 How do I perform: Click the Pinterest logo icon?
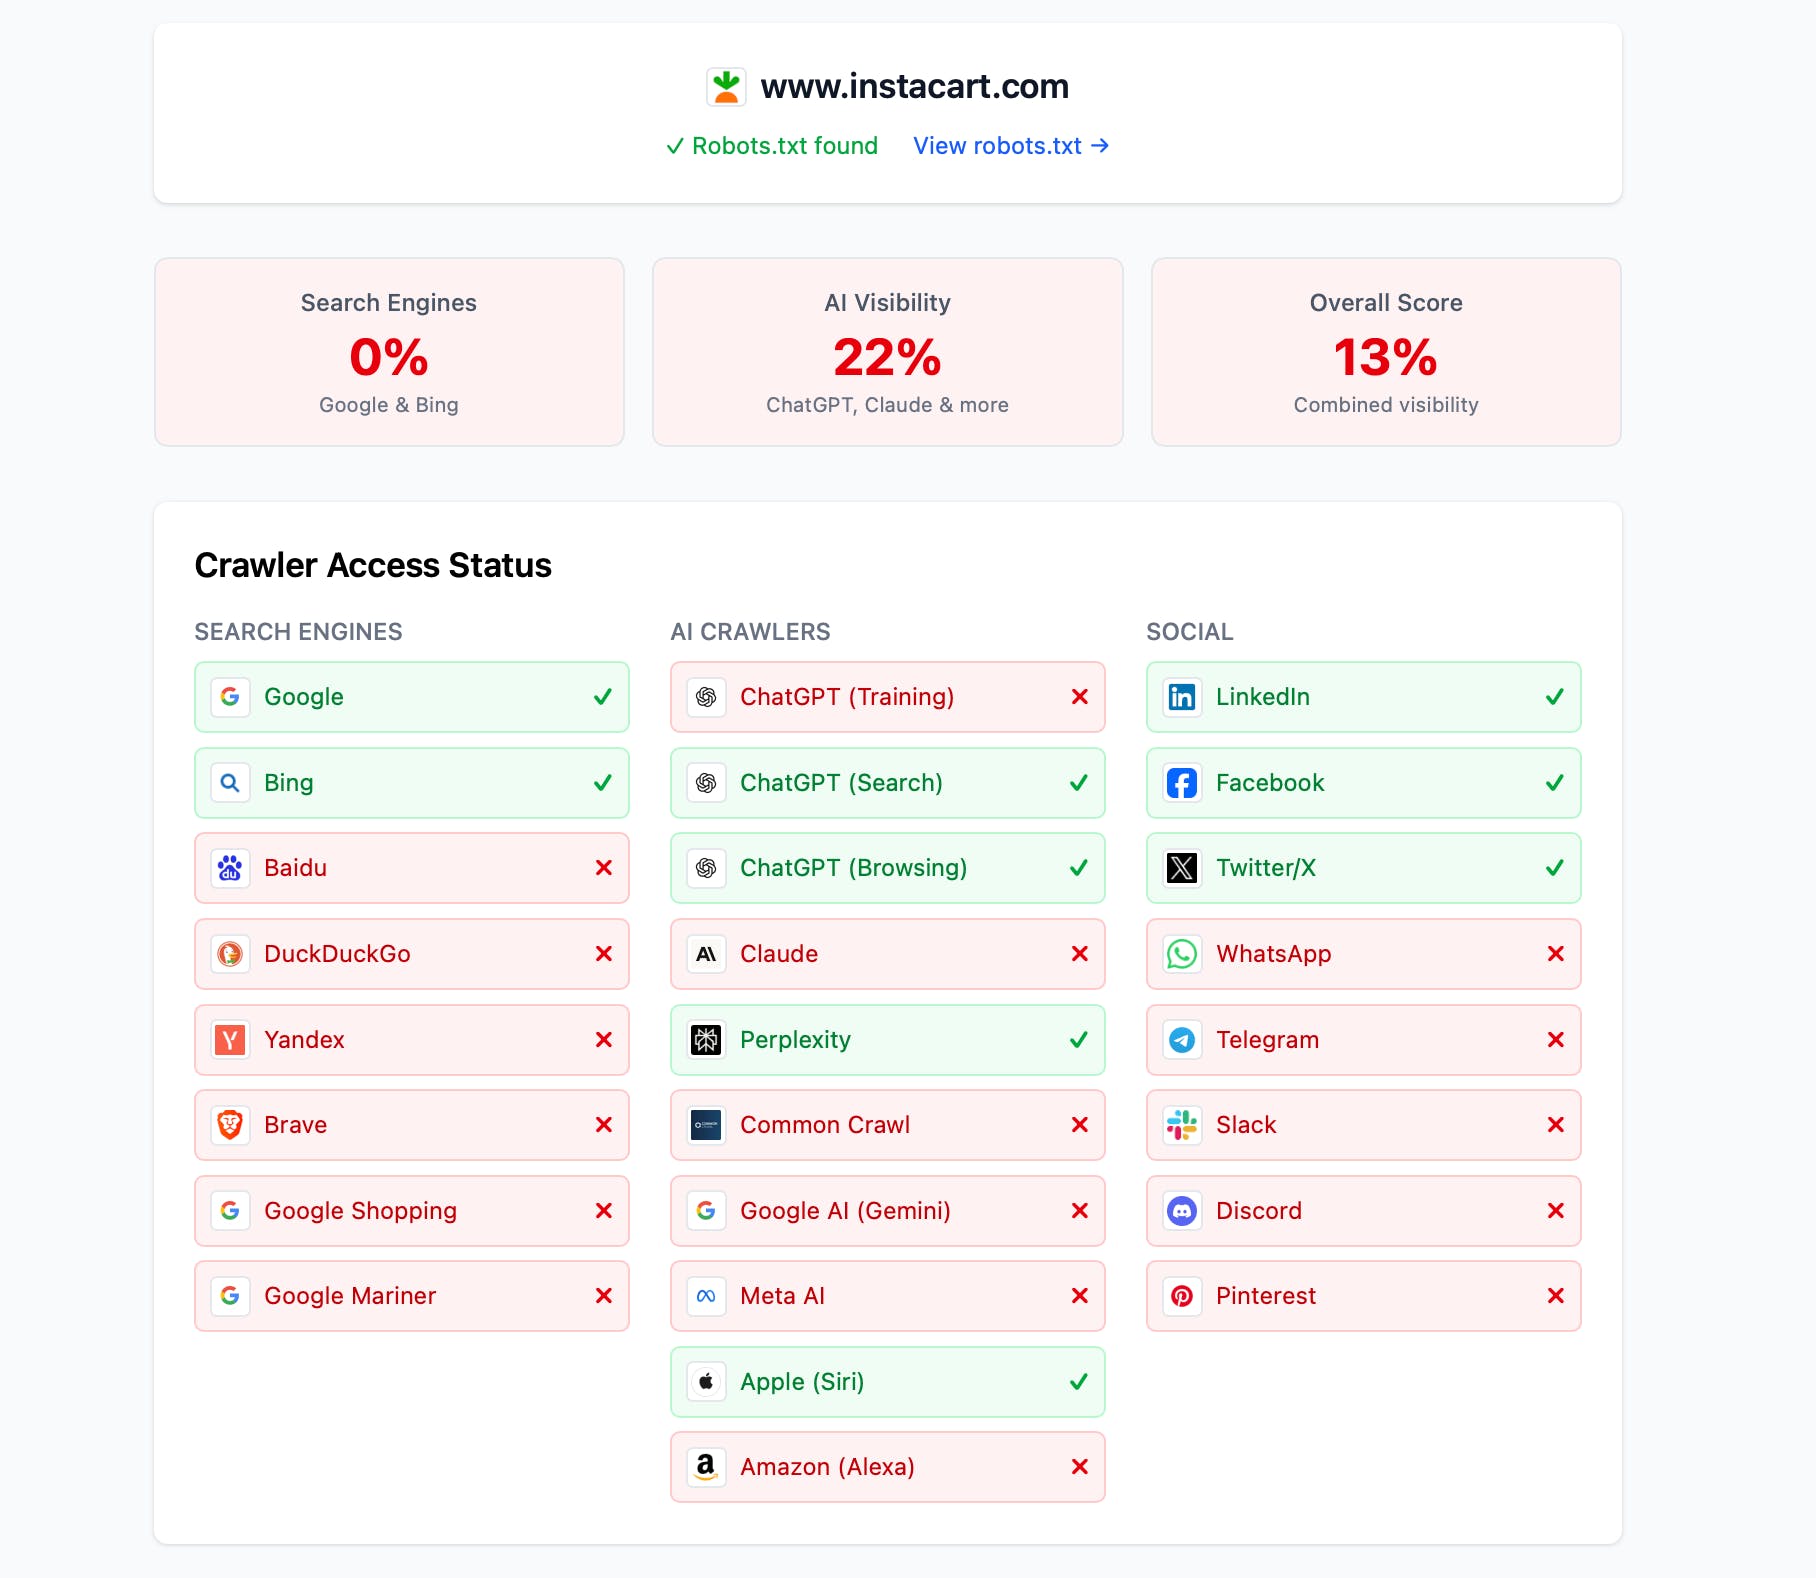(1182, 1296)
